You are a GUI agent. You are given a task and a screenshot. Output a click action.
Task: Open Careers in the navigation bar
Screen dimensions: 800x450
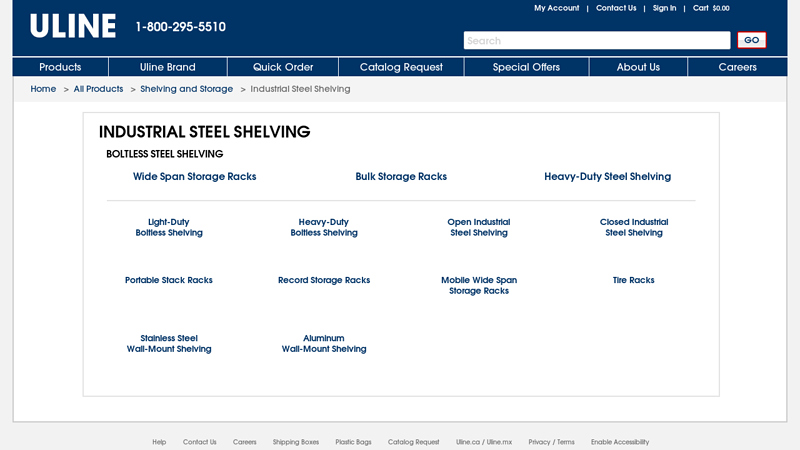click(737, 67)
